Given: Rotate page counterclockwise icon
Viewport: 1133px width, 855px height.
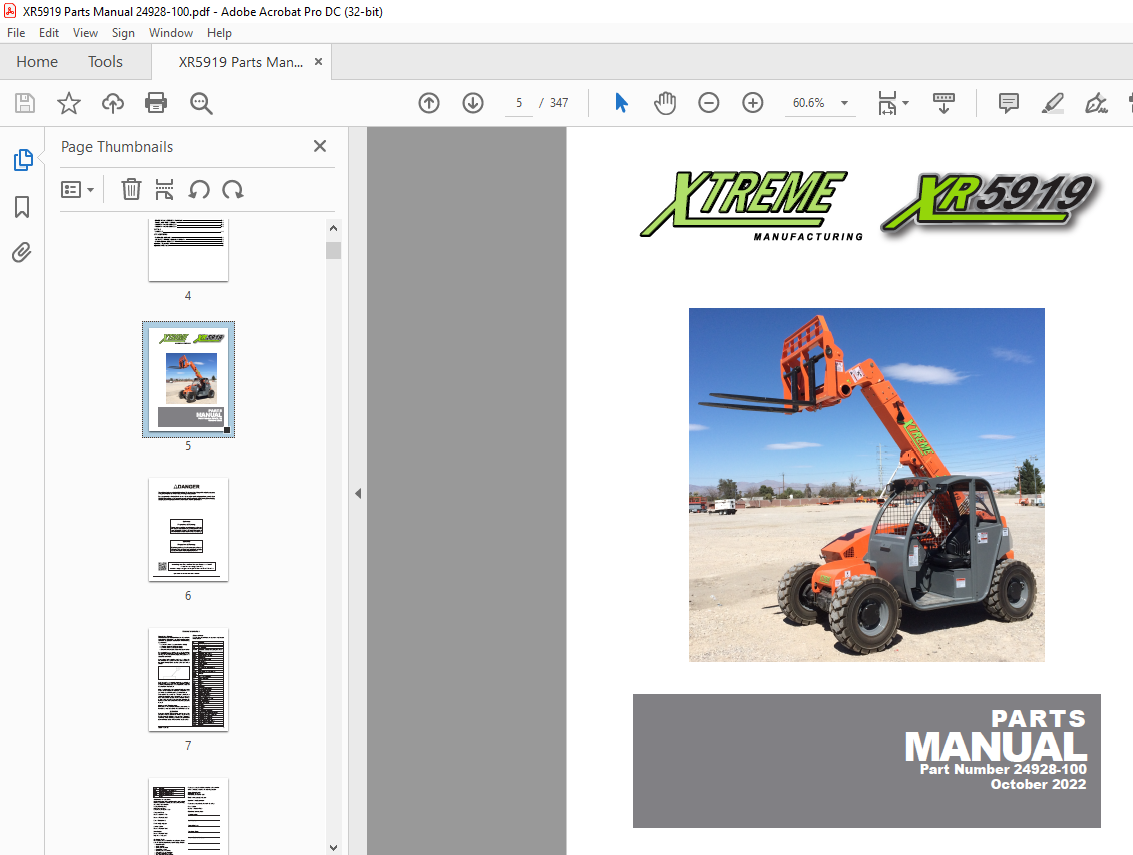Looking at the screenshot, I should (199, 189).
